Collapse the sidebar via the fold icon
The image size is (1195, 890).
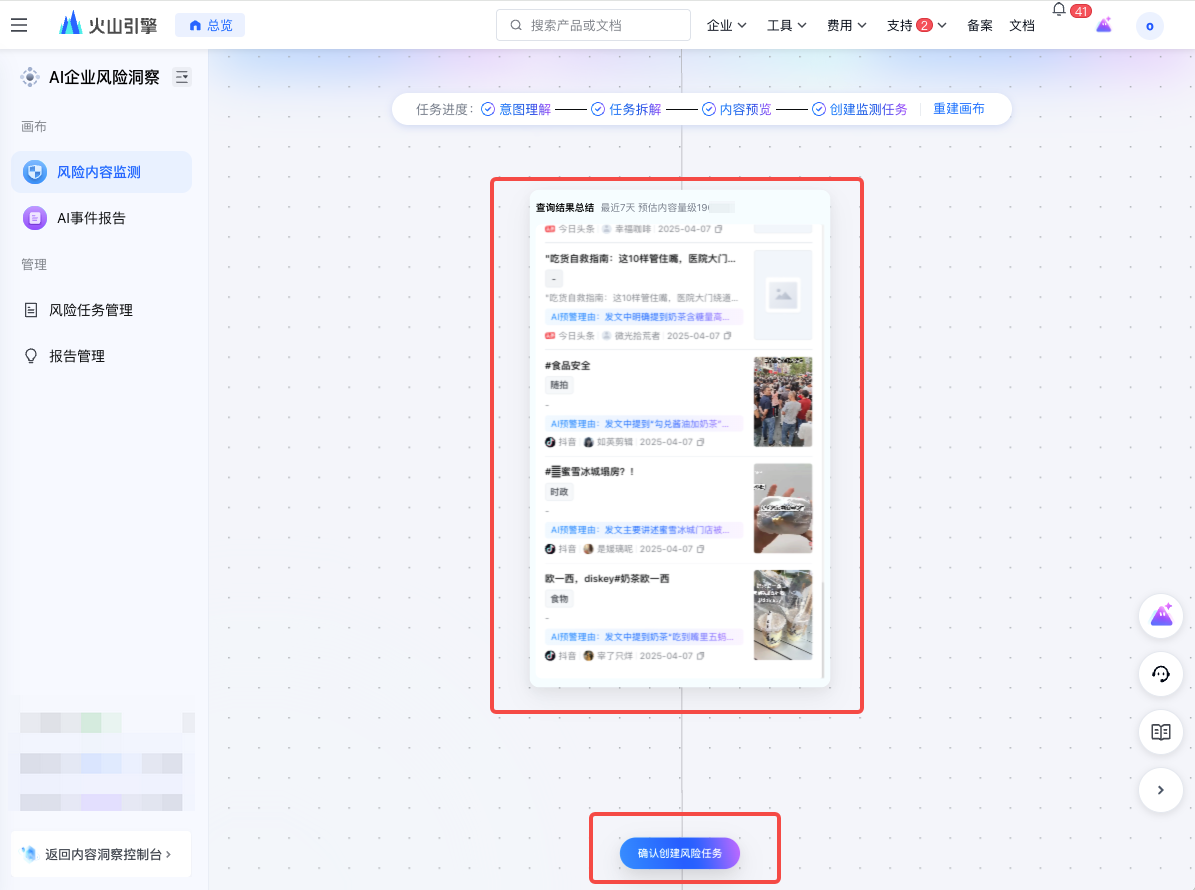(x=182, y=77)
